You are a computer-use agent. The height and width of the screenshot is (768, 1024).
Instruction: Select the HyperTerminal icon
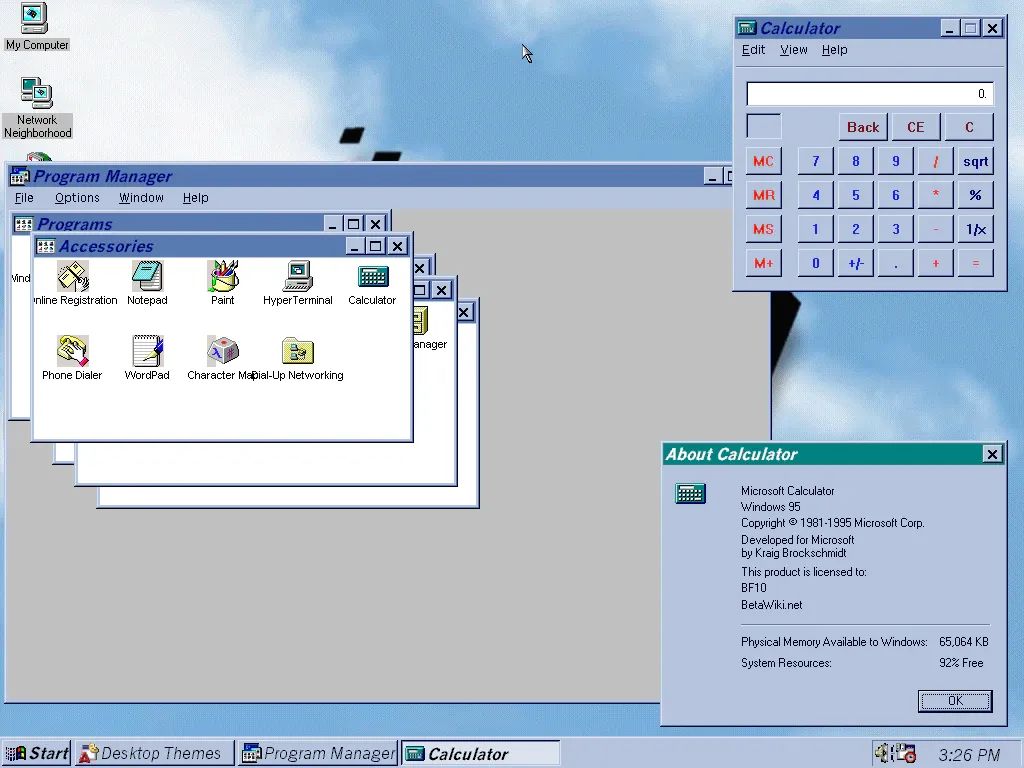click(298, 277)
